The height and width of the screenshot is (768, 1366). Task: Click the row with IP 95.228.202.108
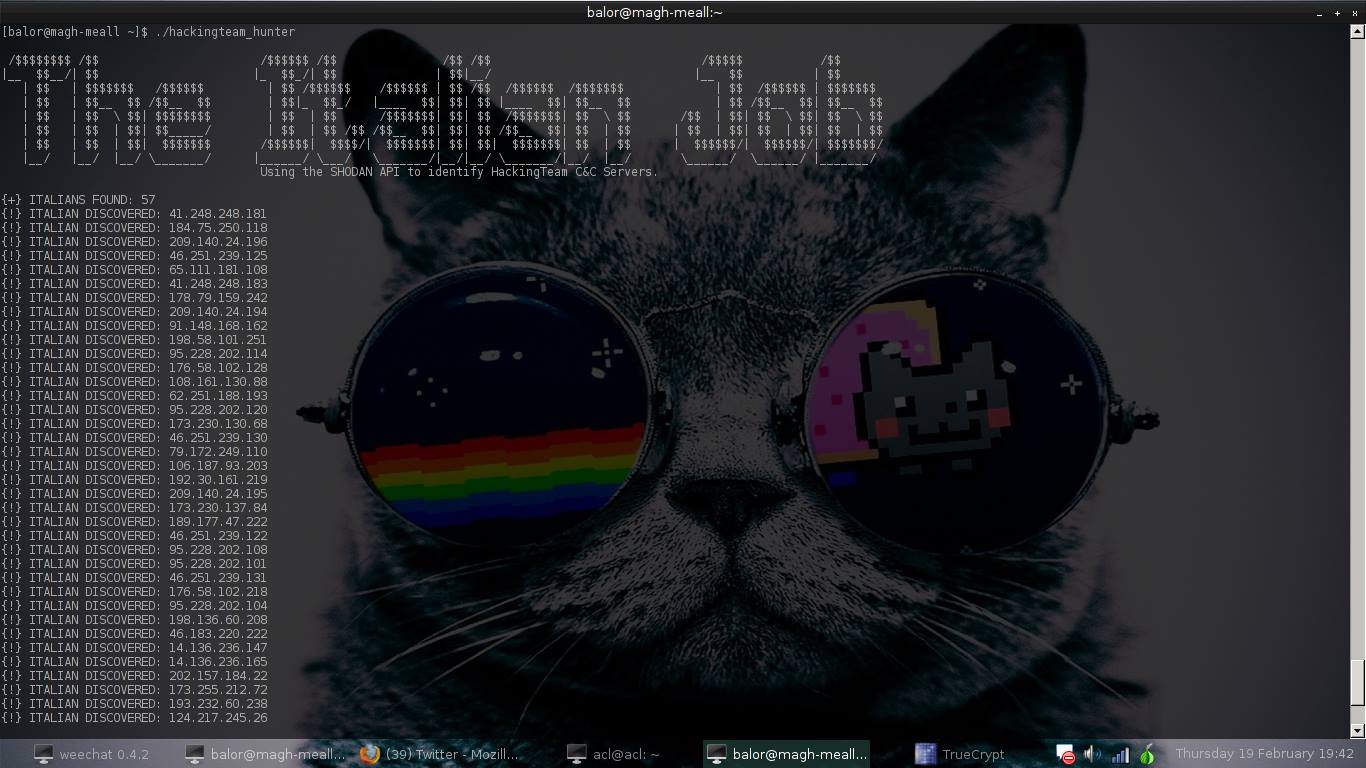pyautogui.click(x=134, y=550)
